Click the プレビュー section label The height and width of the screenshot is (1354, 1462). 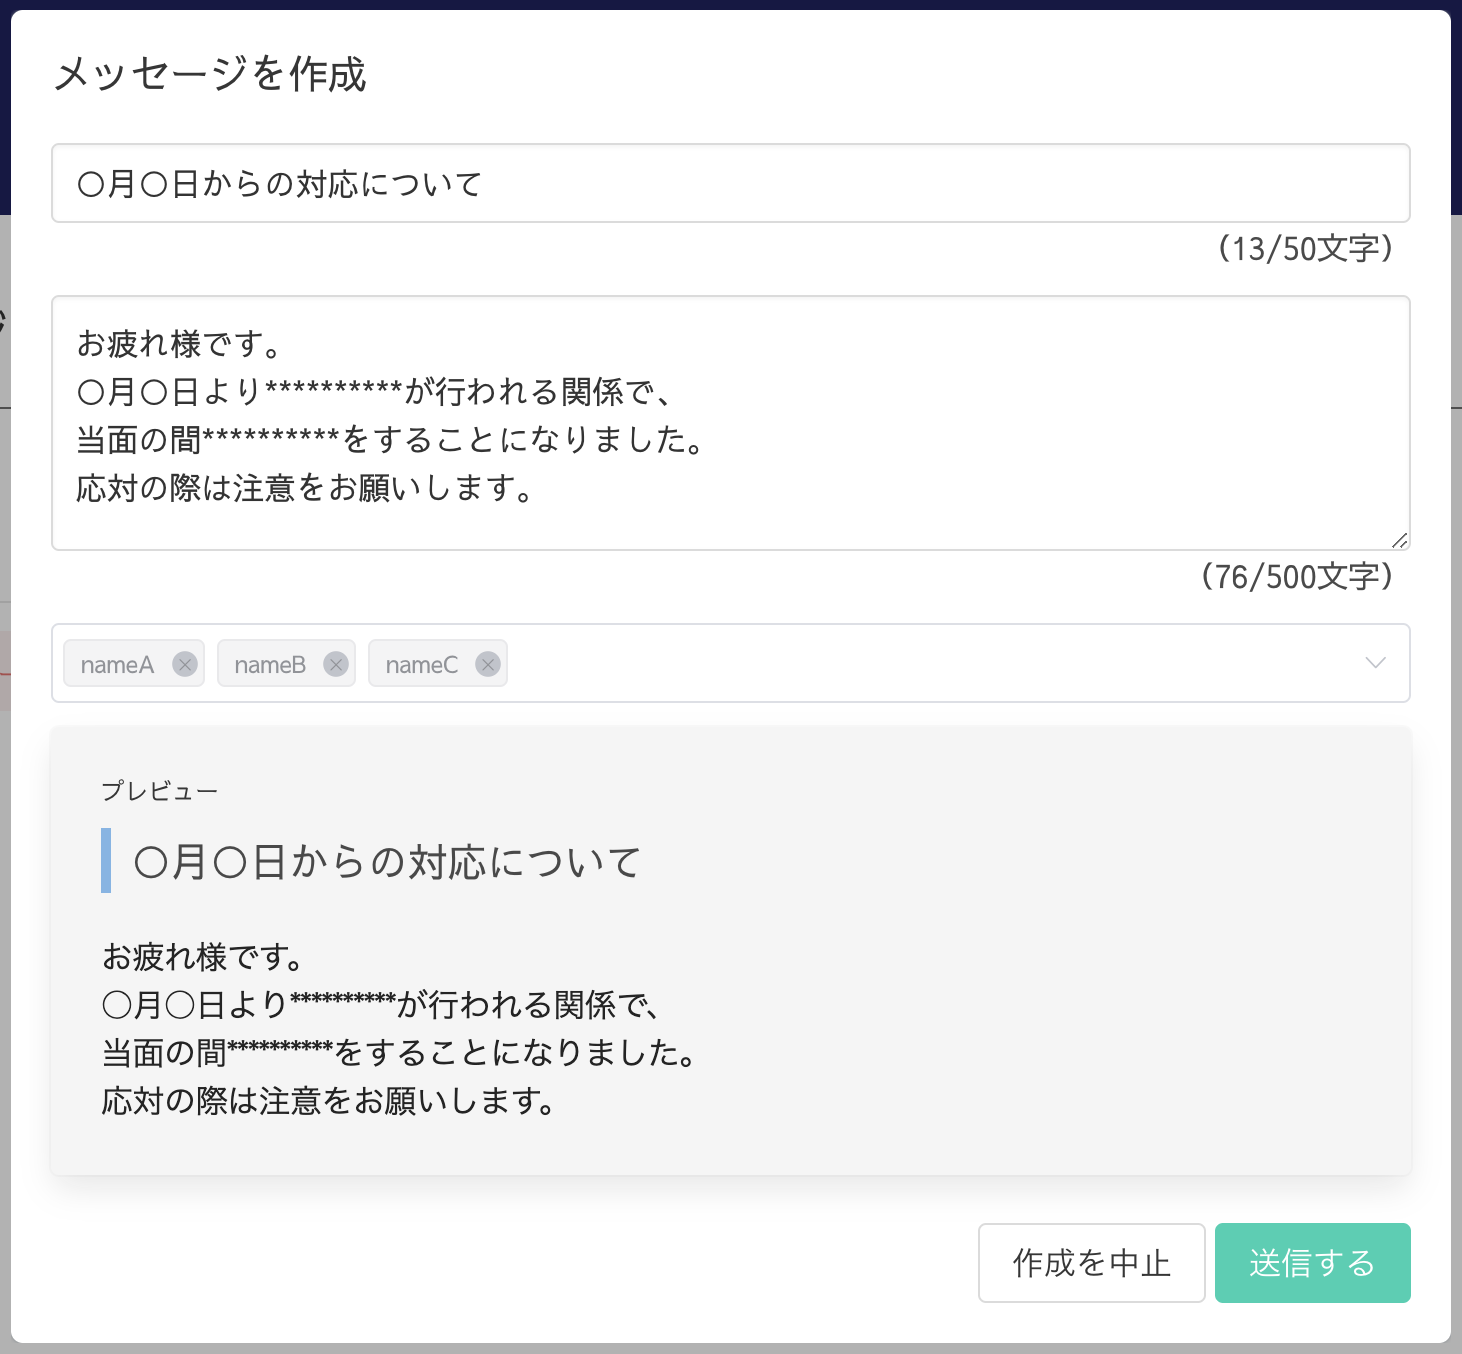click(x=159, y=791)
